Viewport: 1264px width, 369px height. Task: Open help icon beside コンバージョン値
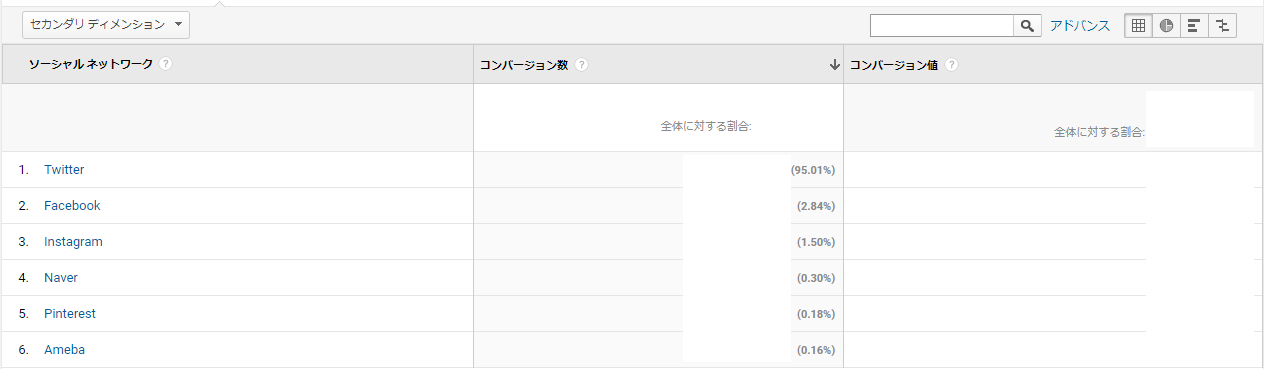tap(951, 65)
